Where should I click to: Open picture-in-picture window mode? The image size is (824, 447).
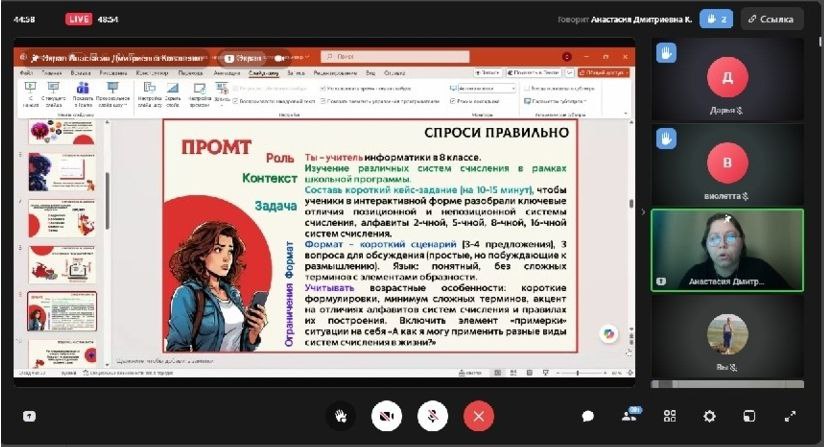click(749, 416)
